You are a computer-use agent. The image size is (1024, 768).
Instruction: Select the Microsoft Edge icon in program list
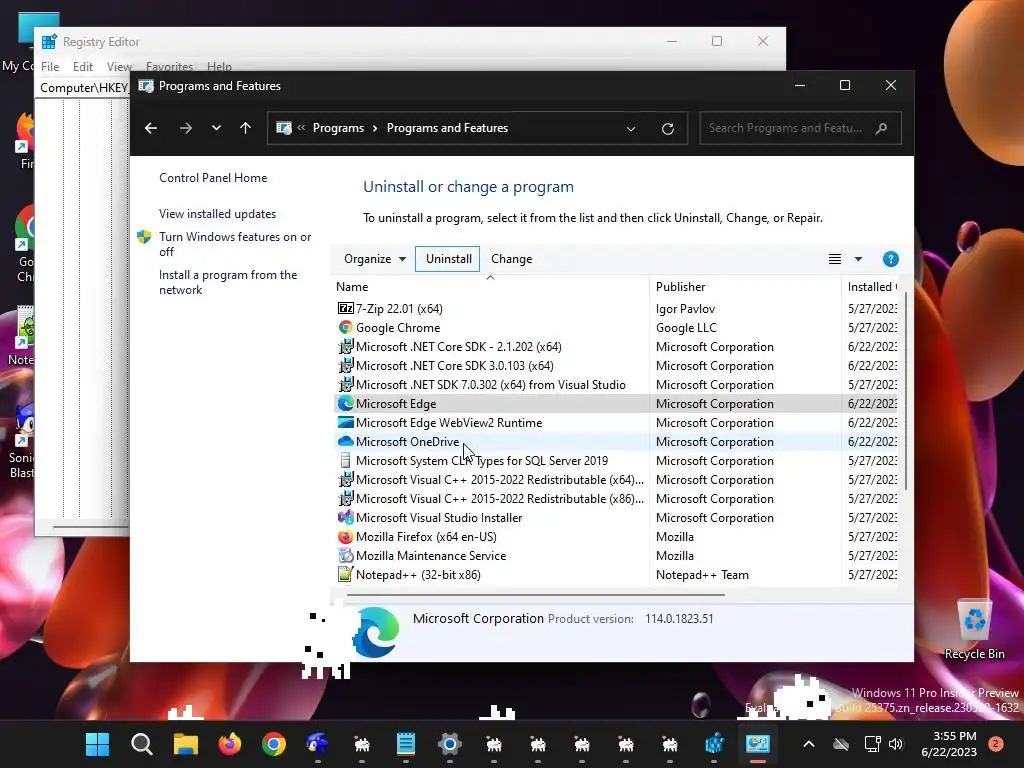(345, 404)
